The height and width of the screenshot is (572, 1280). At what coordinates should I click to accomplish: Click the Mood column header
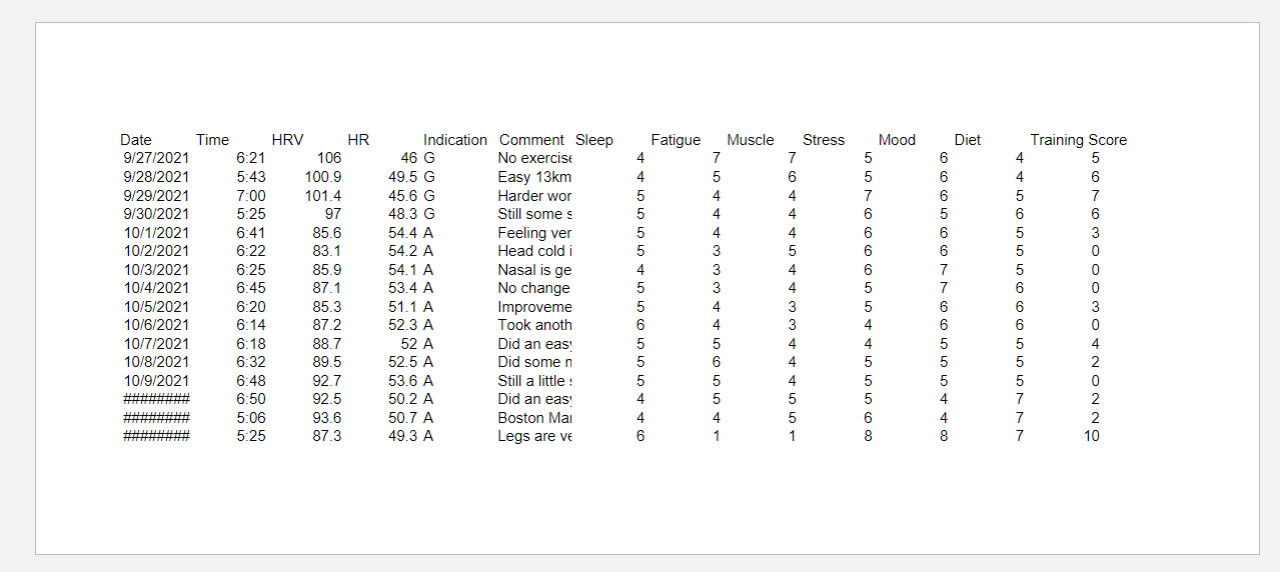(x=897, y=140)
